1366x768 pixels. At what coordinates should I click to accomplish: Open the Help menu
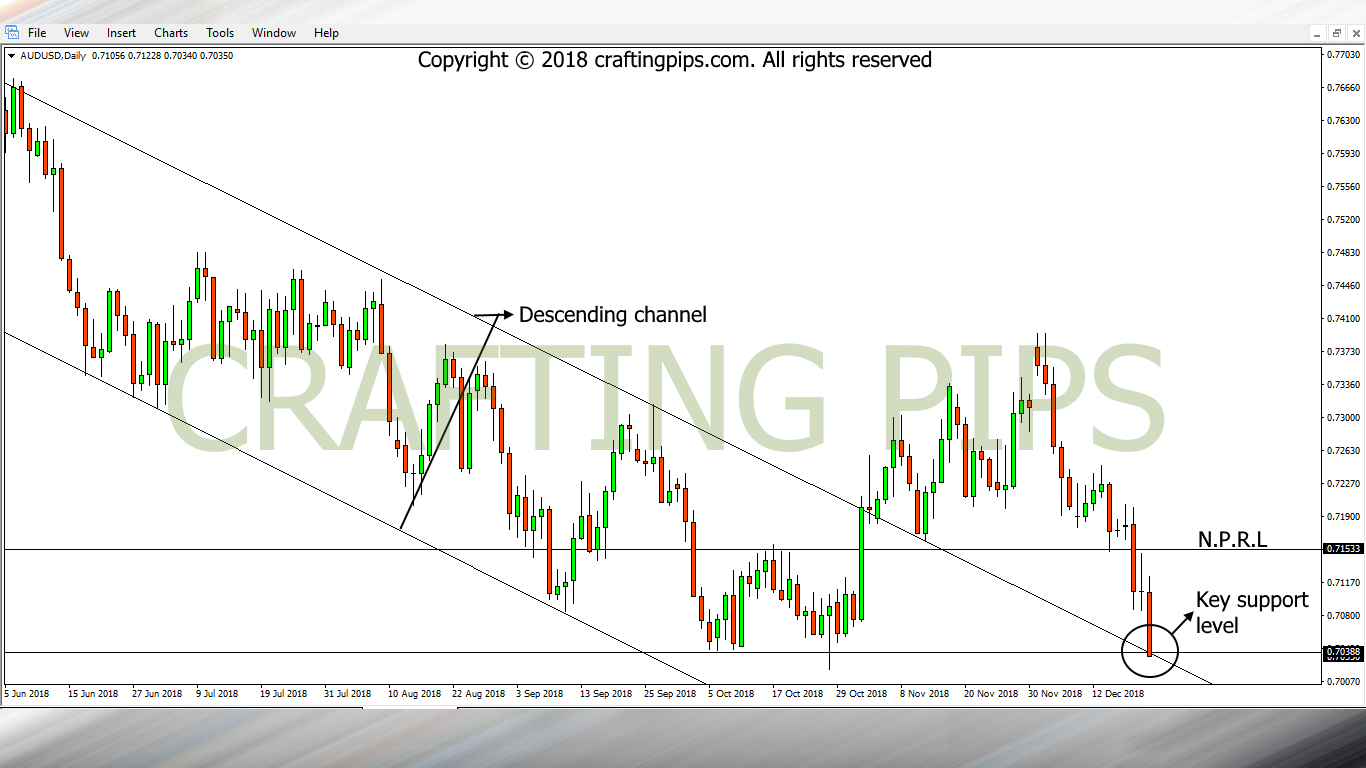point(326,33)
